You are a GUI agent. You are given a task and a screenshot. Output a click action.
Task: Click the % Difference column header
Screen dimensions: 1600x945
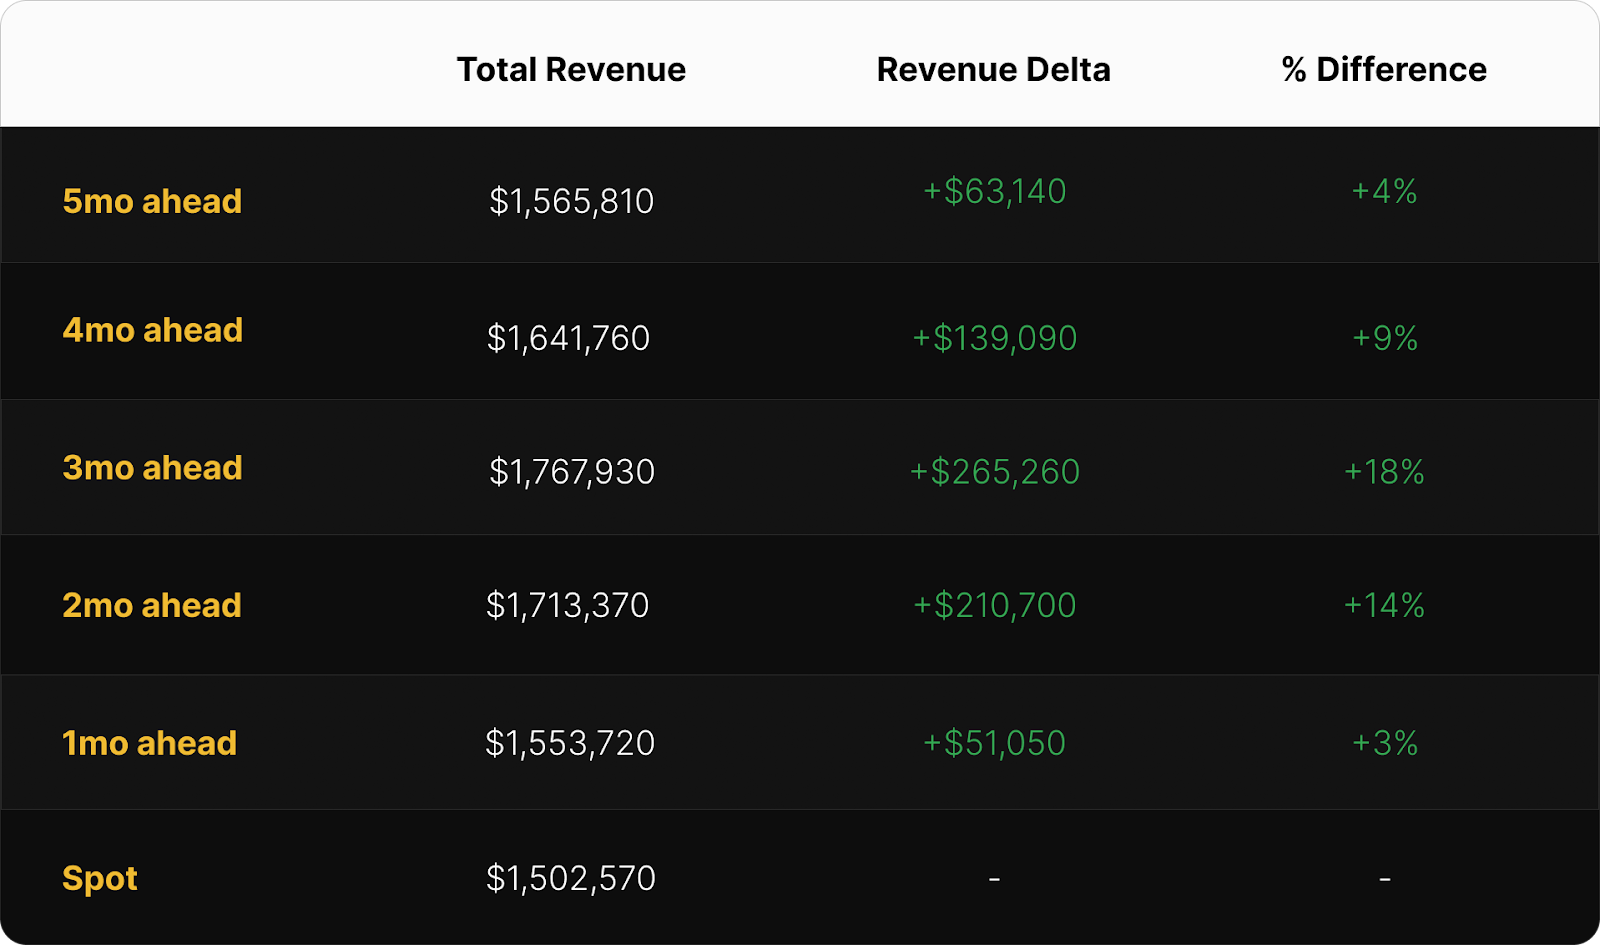(1384, 70)
